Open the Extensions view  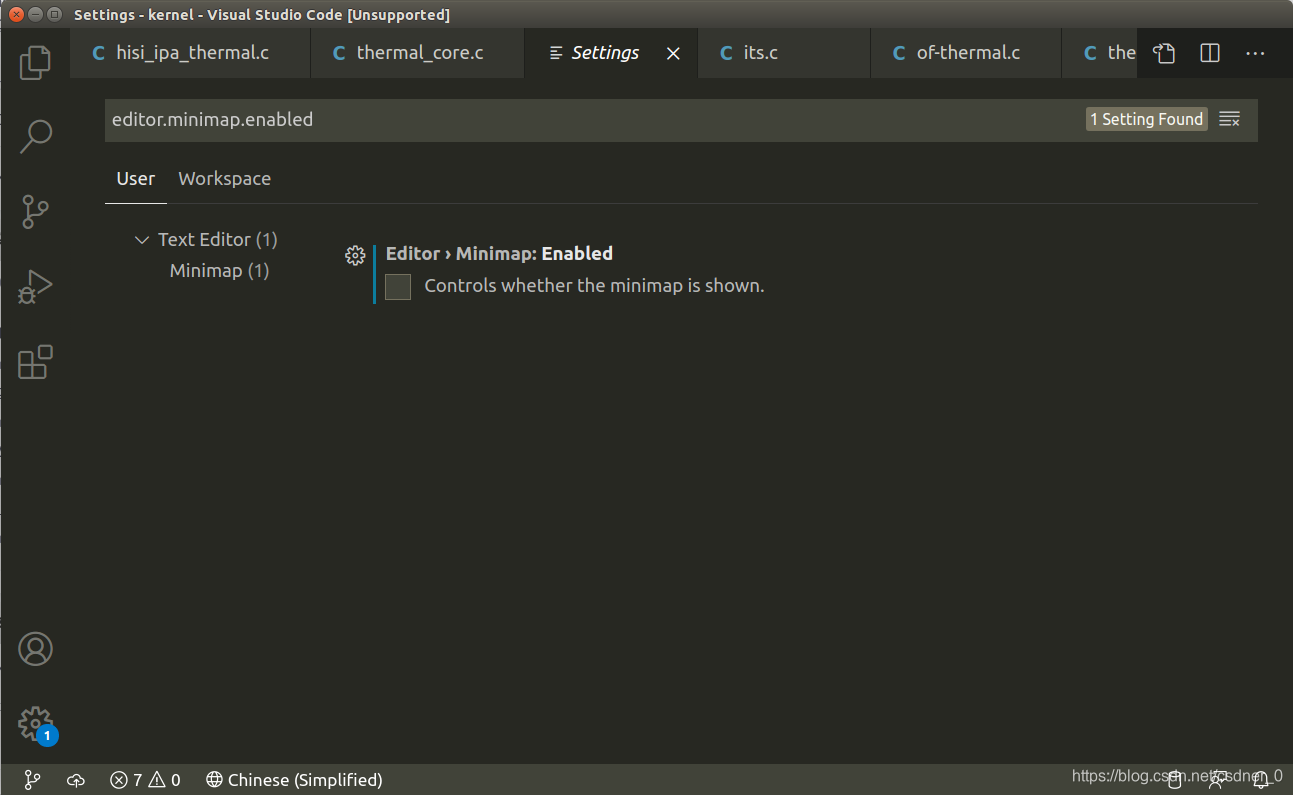(35, 362)
